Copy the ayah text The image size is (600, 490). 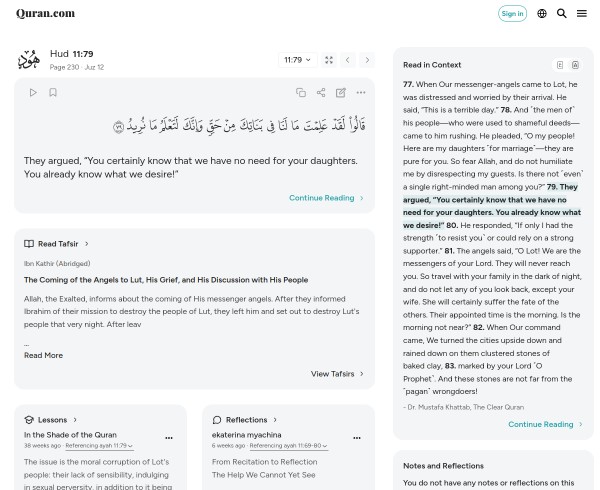[301, 93]
